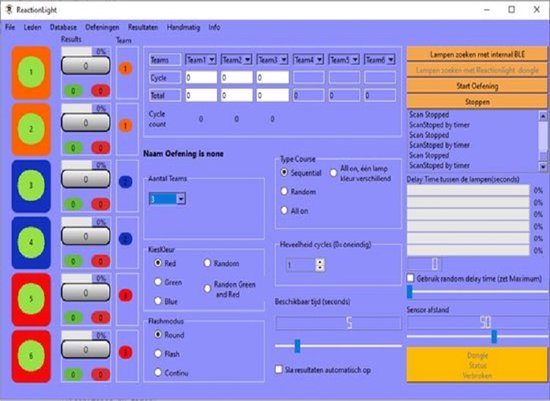Open the Leden menu
Screen dimensions: 550x401
click(32, 27)
